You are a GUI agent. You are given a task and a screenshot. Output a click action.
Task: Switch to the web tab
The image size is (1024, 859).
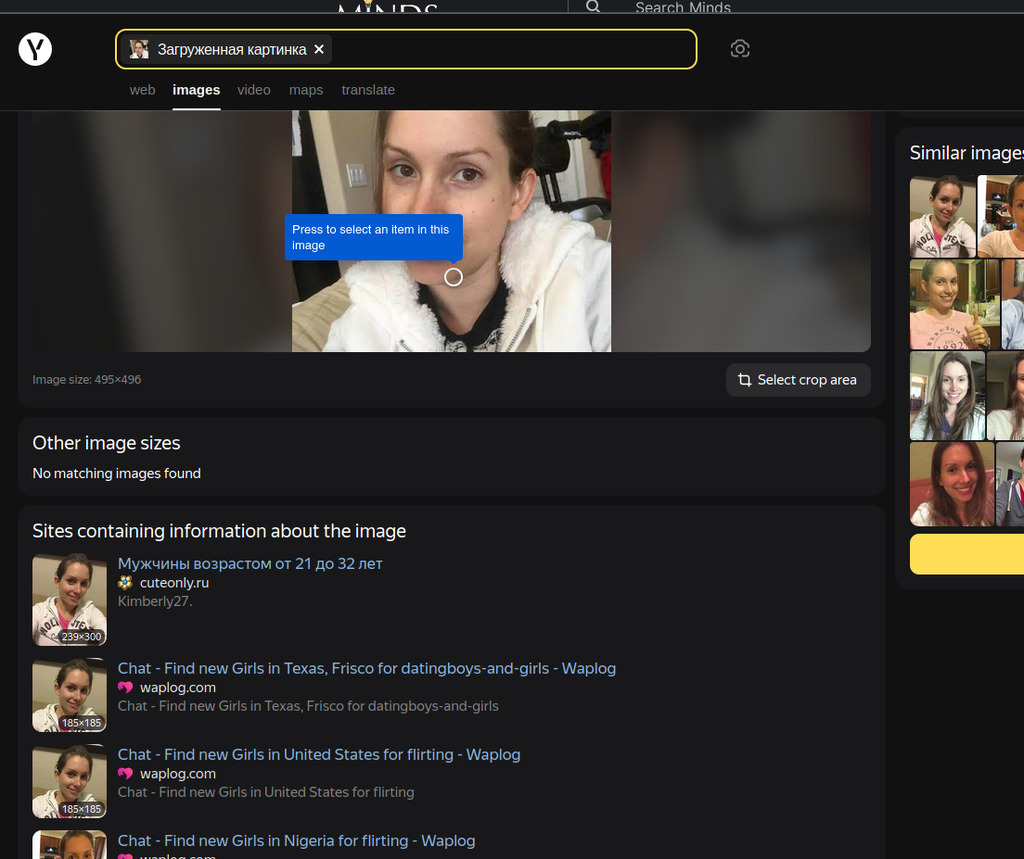[142, 90]
